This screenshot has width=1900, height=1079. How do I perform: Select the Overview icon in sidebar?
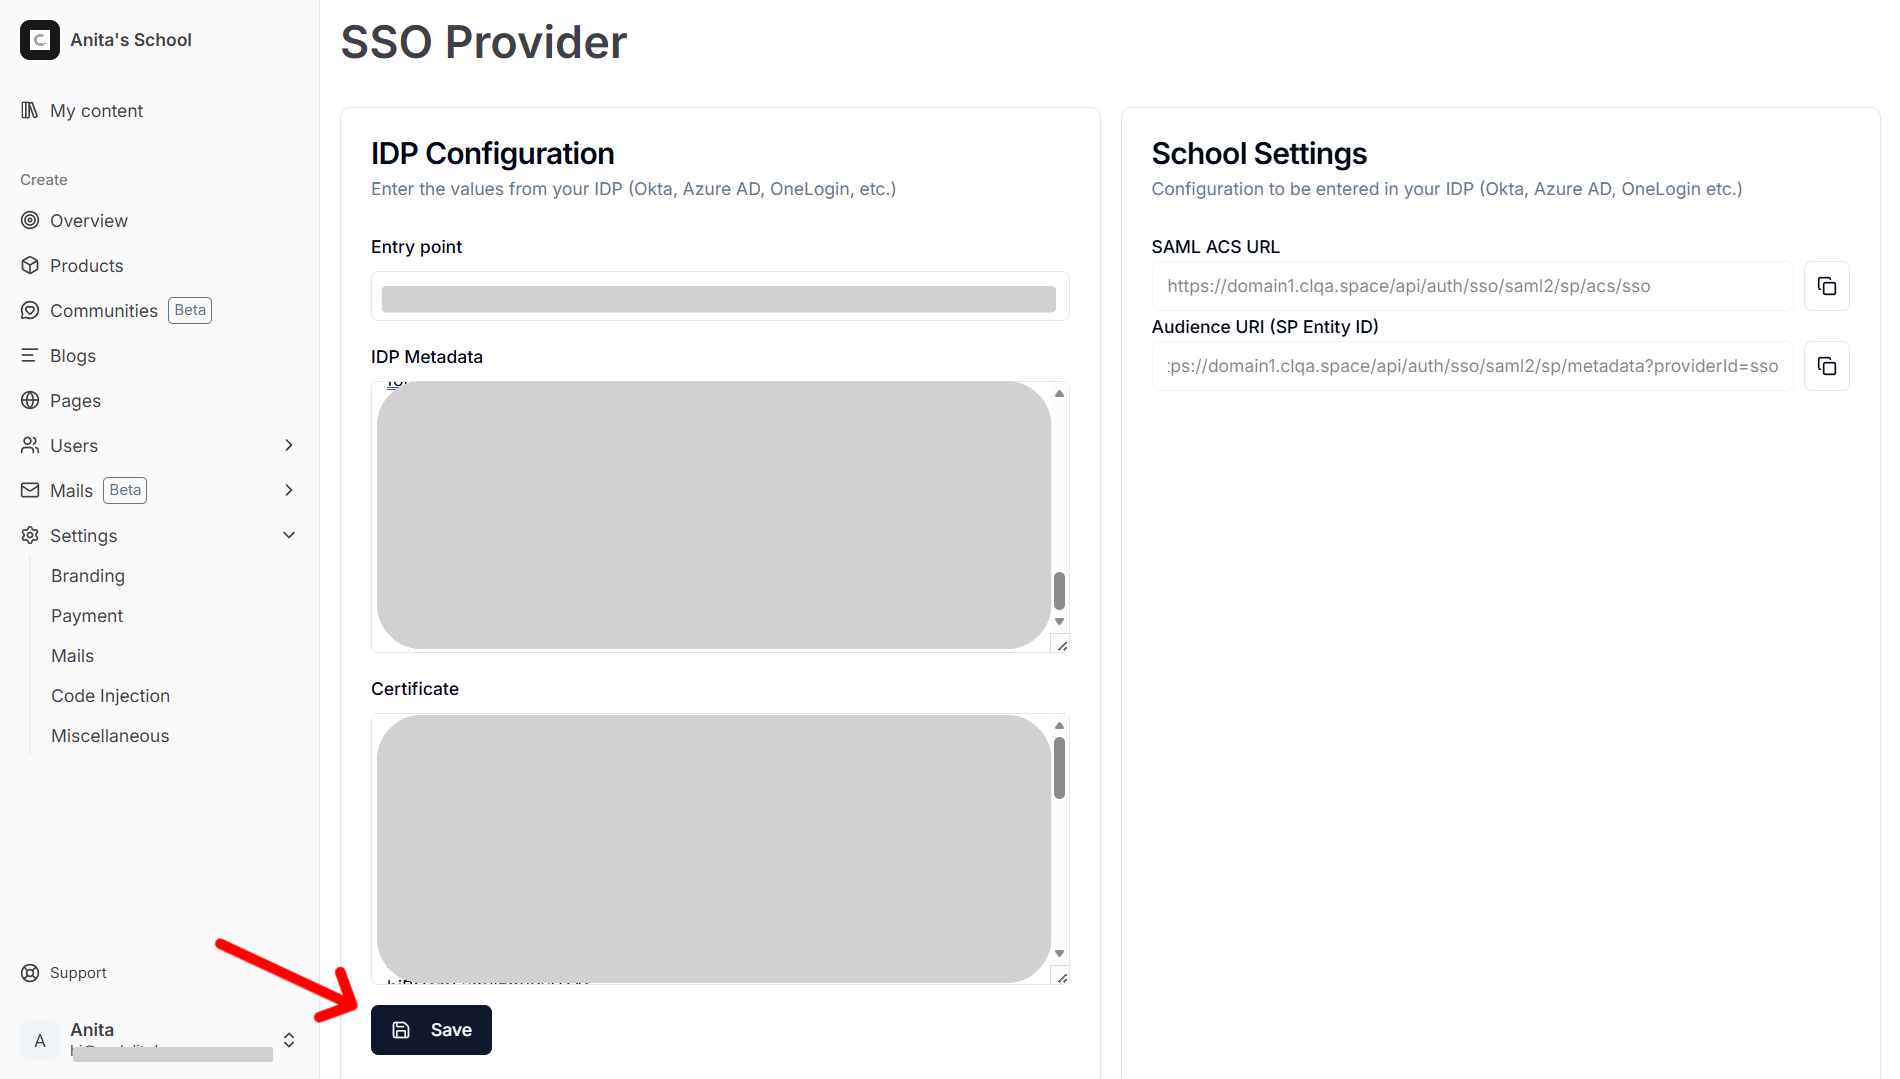click(31, 220)
